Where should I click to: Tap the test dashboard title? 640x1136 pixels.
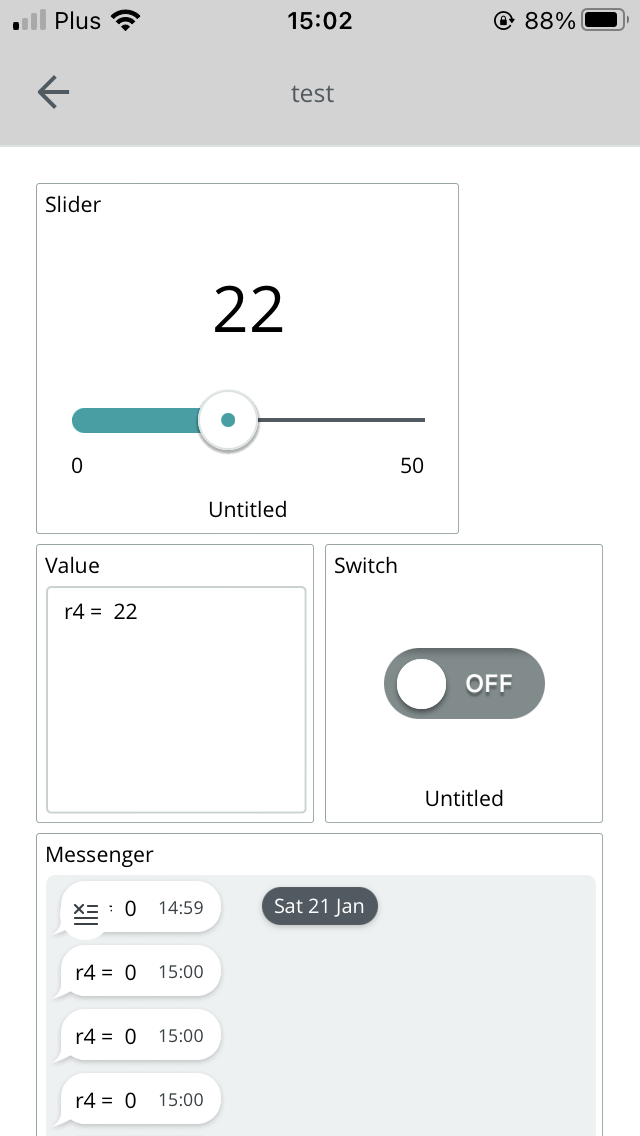pyautogui.click(x=312, y=93)
